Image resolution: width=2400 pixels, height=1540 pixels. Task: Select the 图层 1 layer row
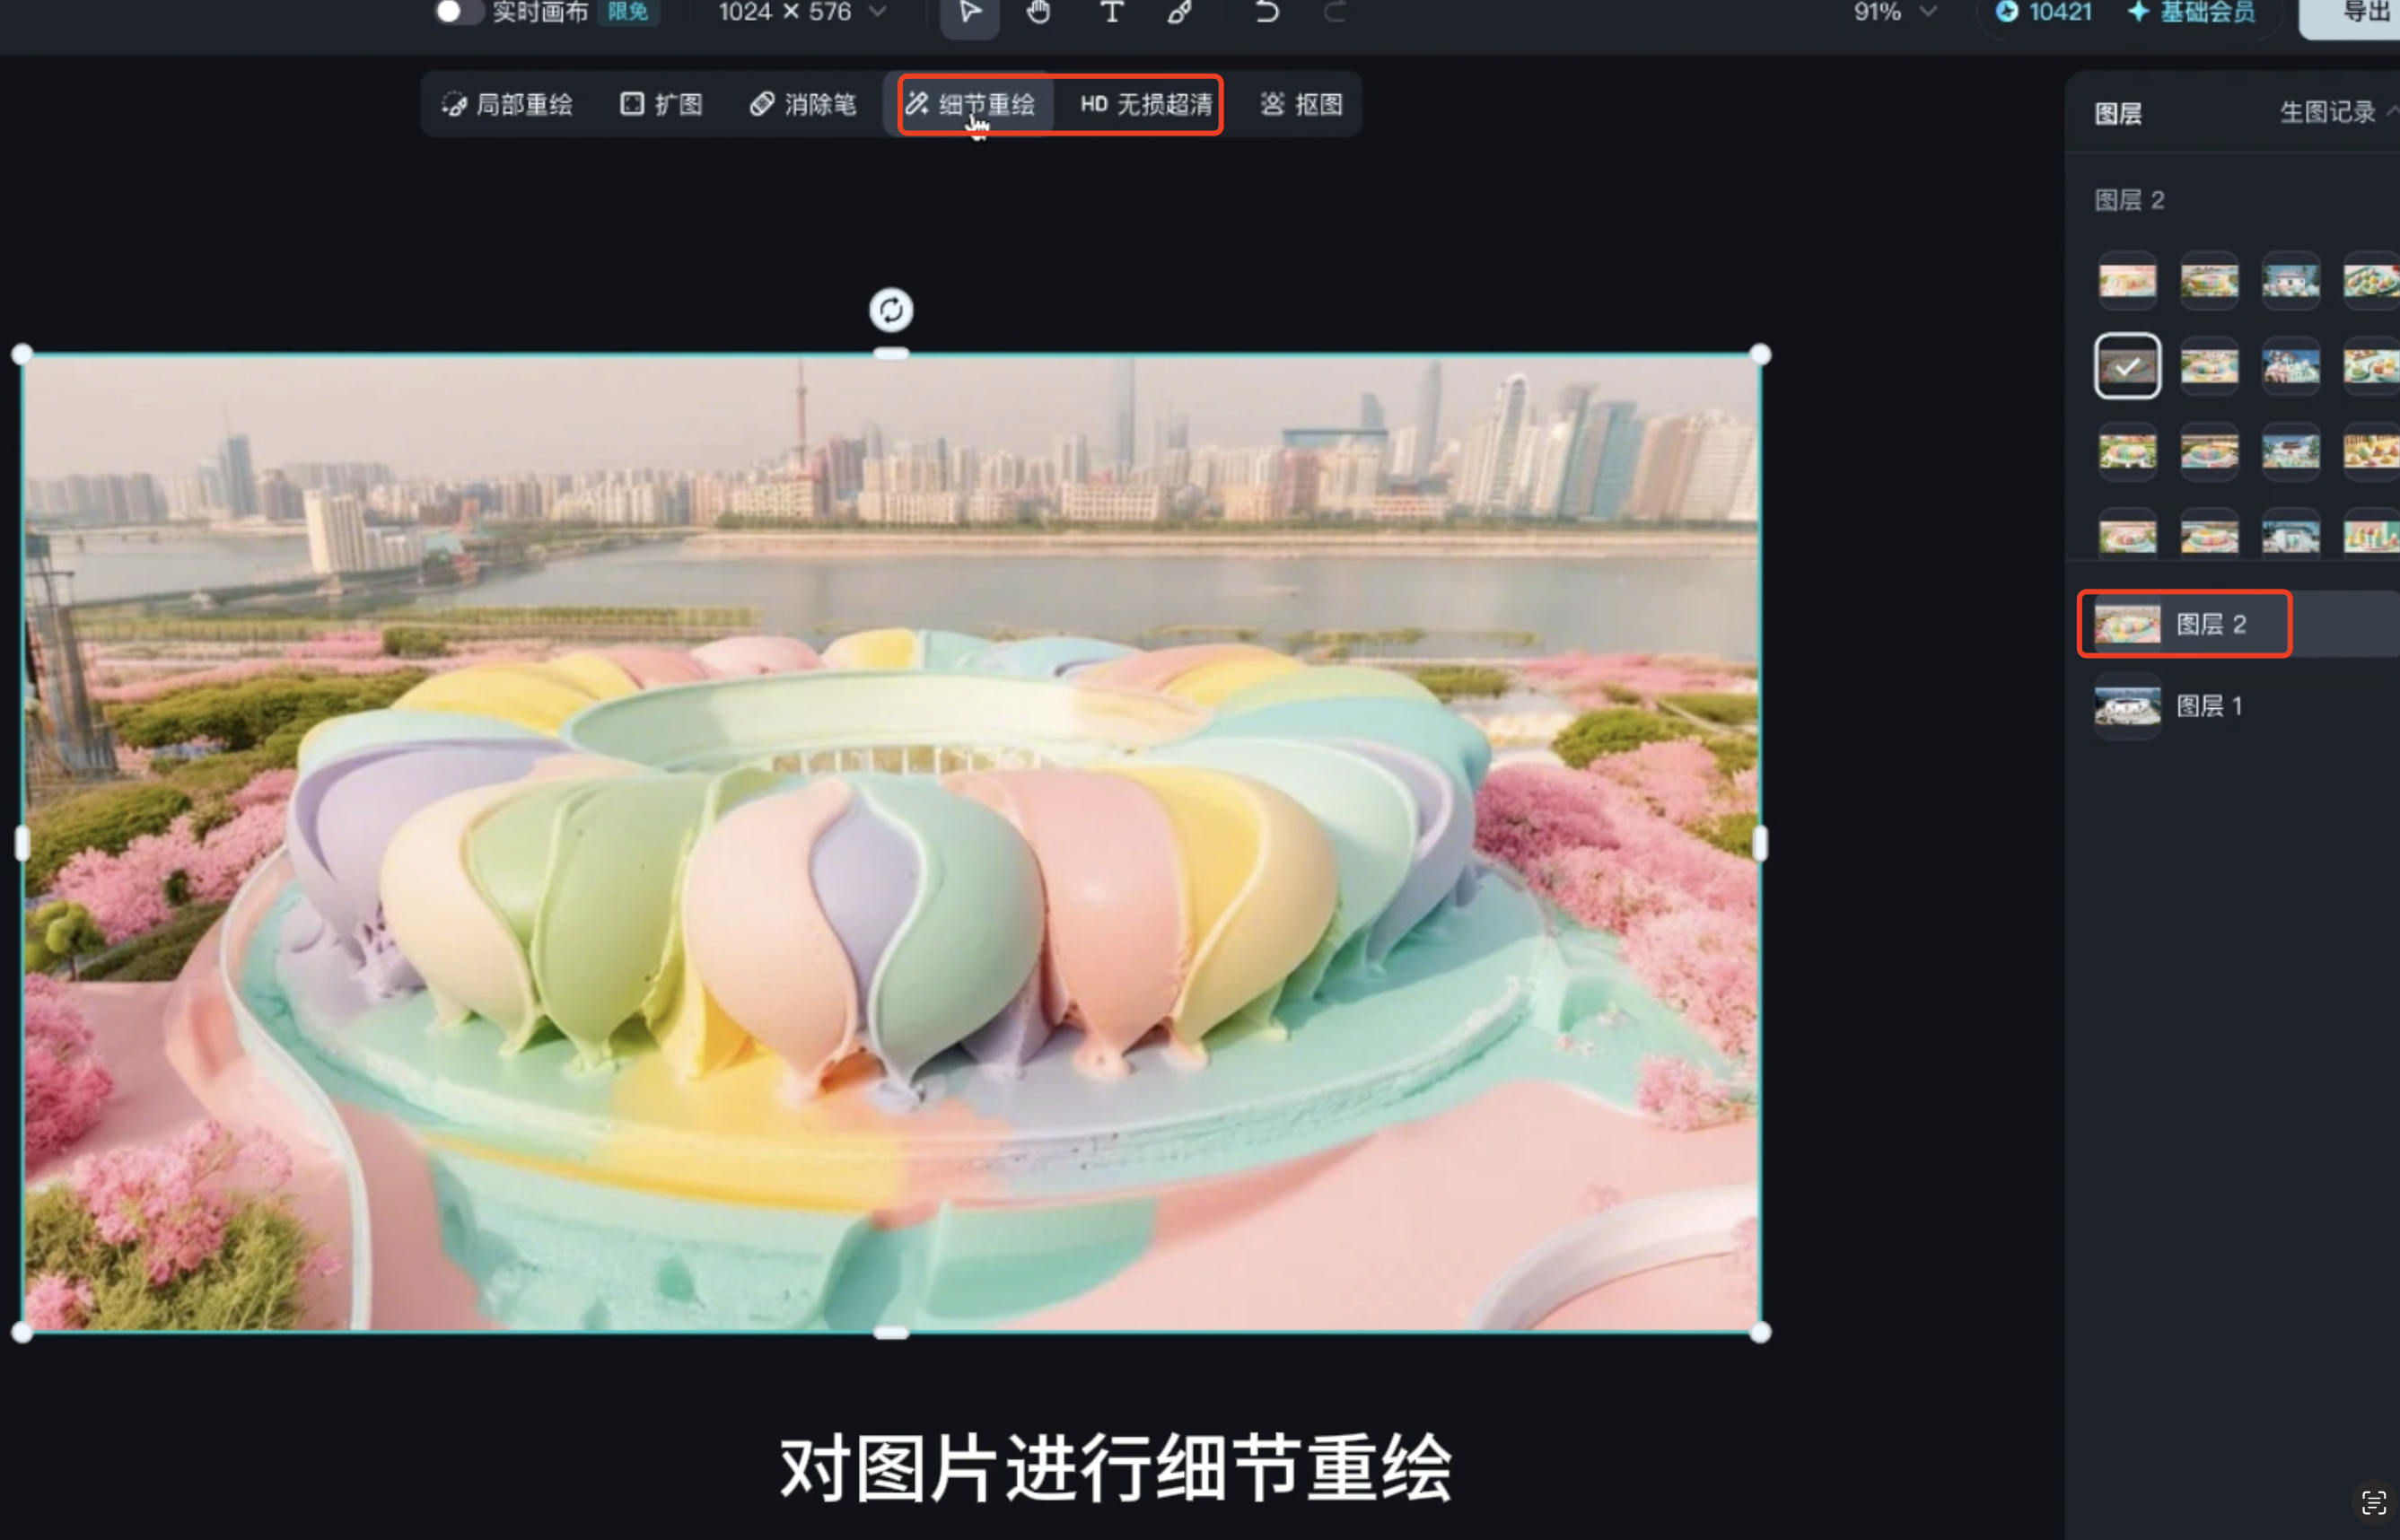pos(2238,706)
